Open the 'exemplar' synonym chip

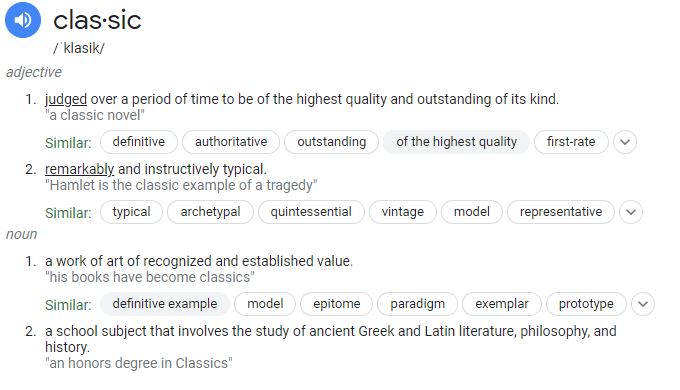click(502, 304)
